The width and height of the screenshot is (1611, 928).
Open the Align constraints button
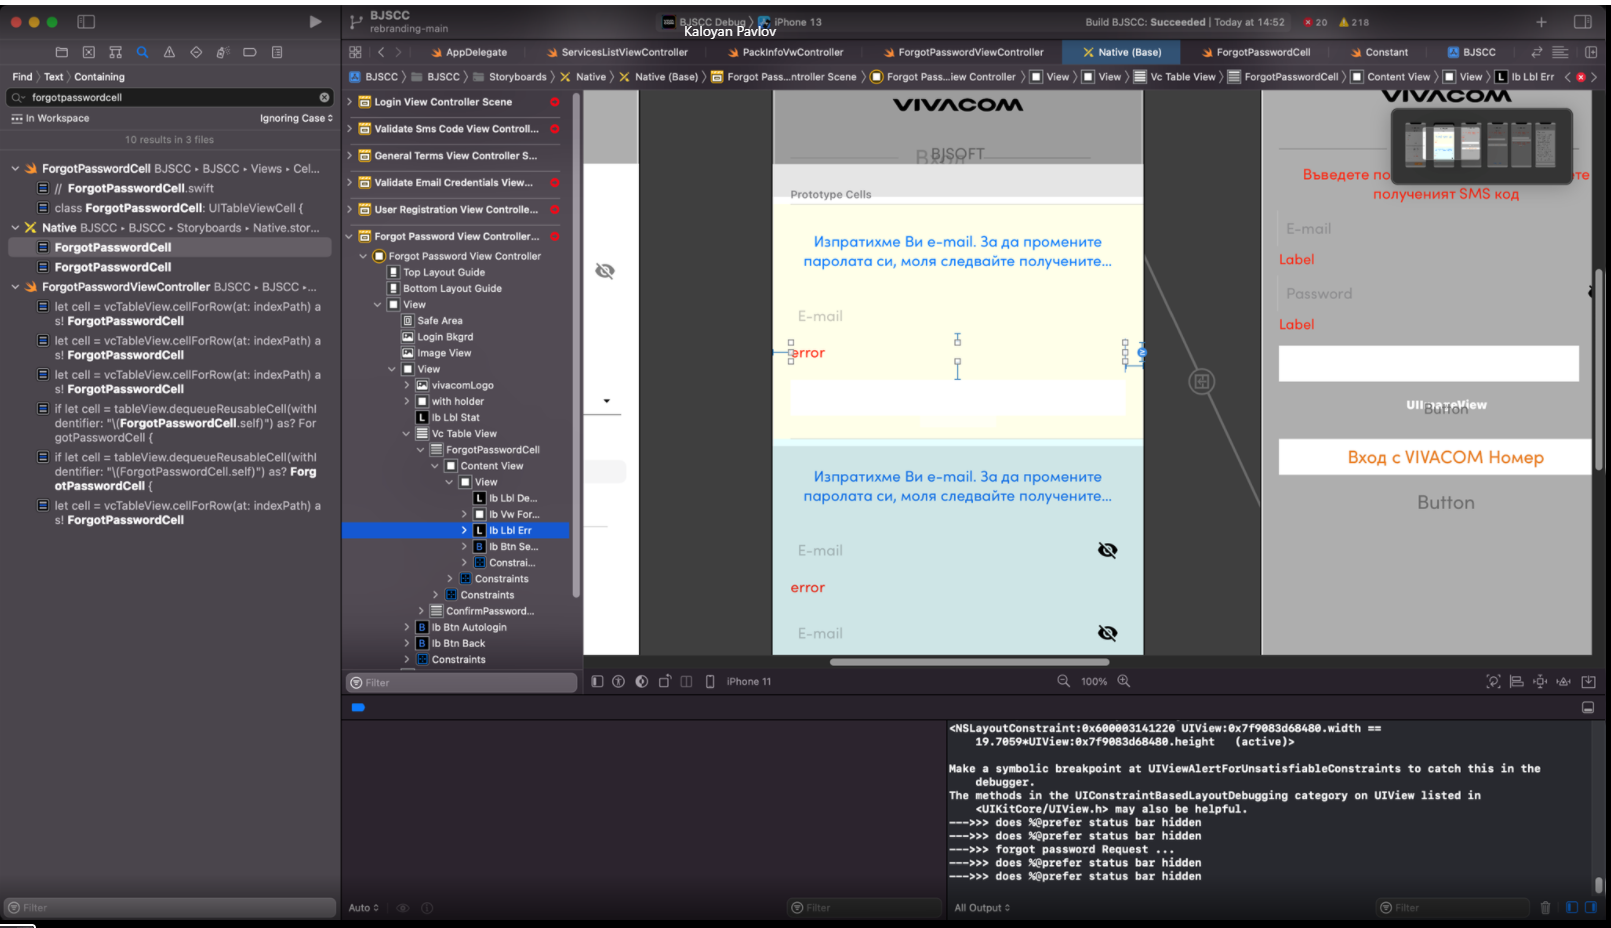1516,681
